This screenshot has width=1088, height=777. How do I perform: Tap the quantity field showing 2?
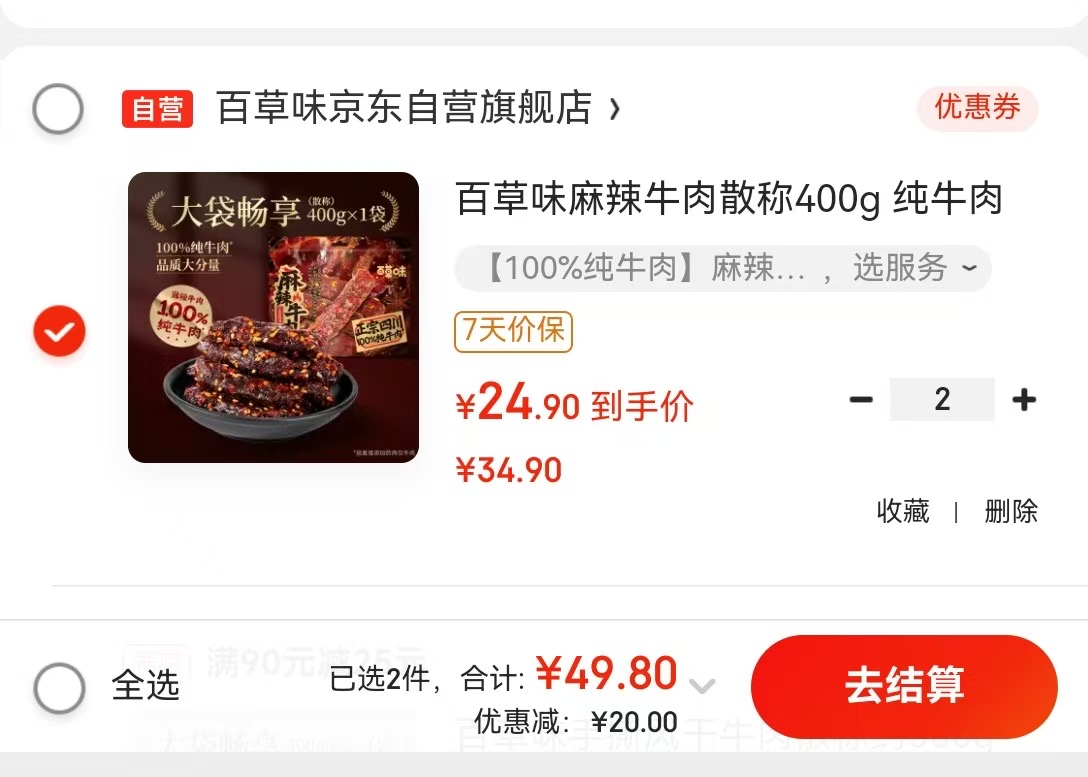click(942, 400)
